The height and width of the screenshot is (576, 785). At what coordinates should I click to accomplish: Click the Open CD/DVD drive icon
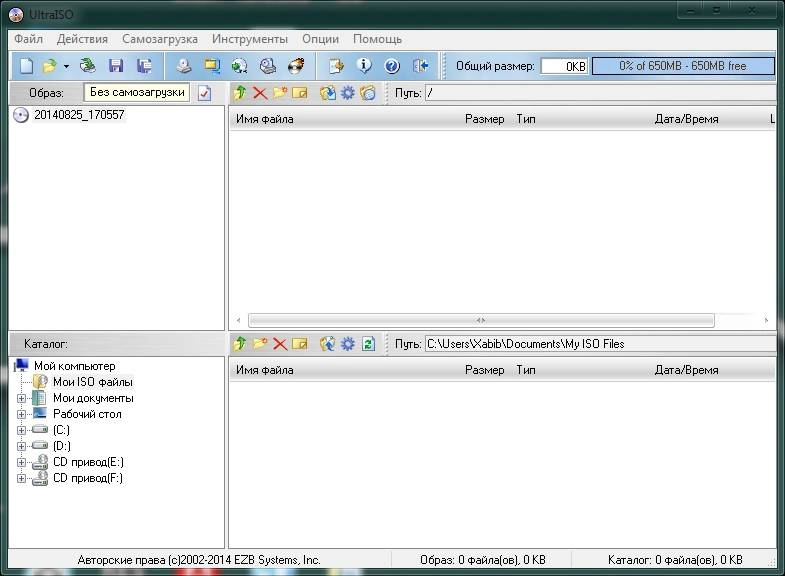pos(88,66)
